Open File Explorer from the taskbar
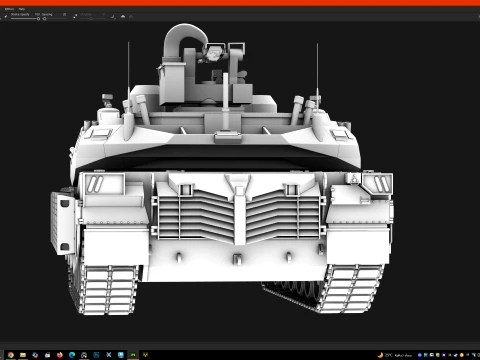Viewport: 480px width, 360px height. pyautogui.click(x=23, y=355)
